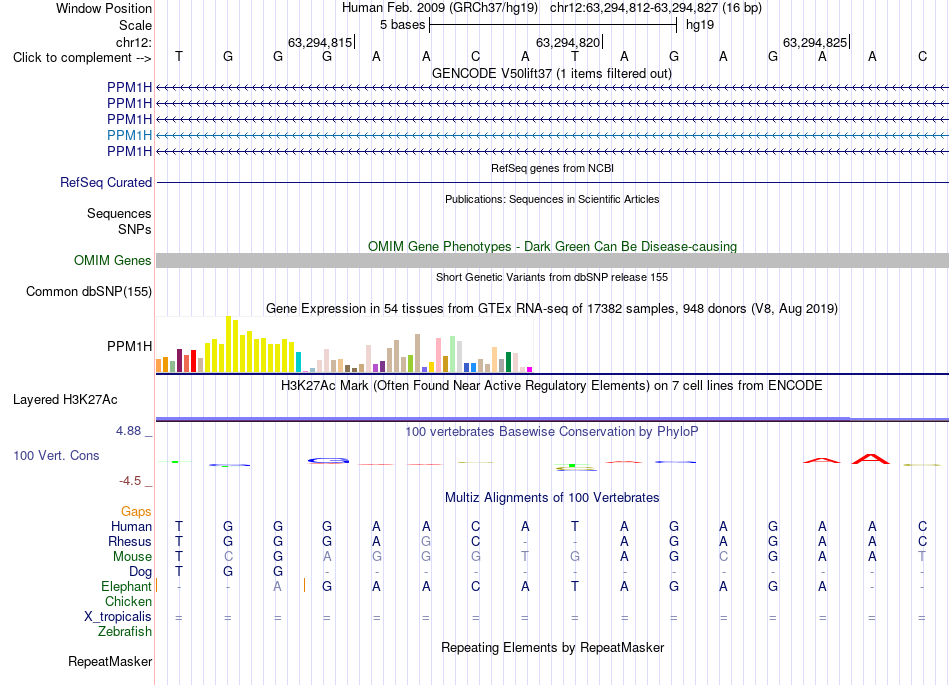Open the GTEx Gene Expression track title

click(552, 308)
